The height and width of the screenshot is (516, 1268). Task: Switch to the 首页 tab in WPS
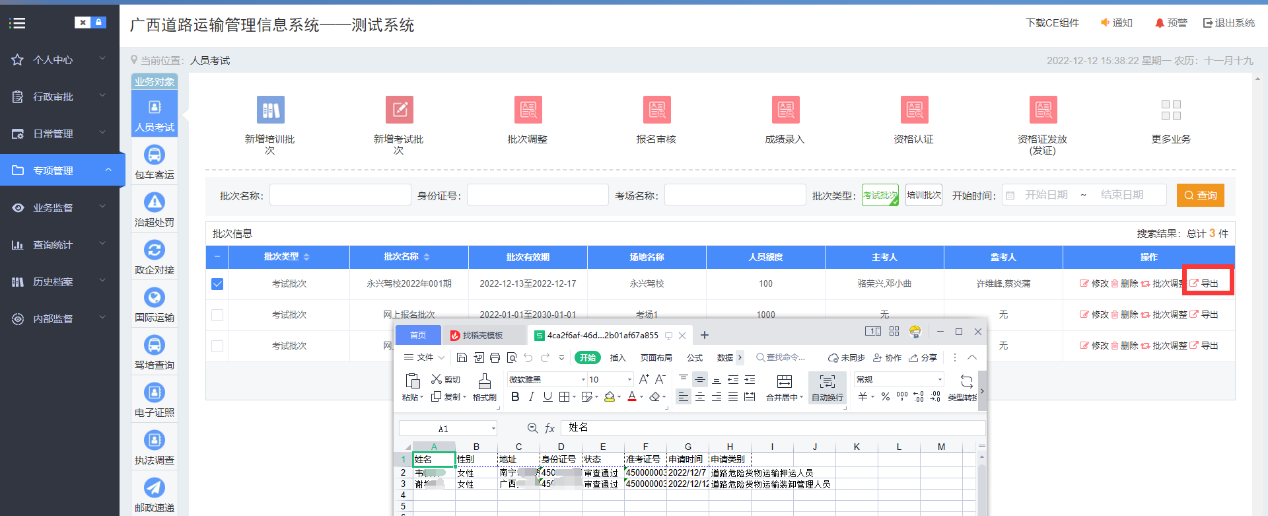[x=418, y=335]
